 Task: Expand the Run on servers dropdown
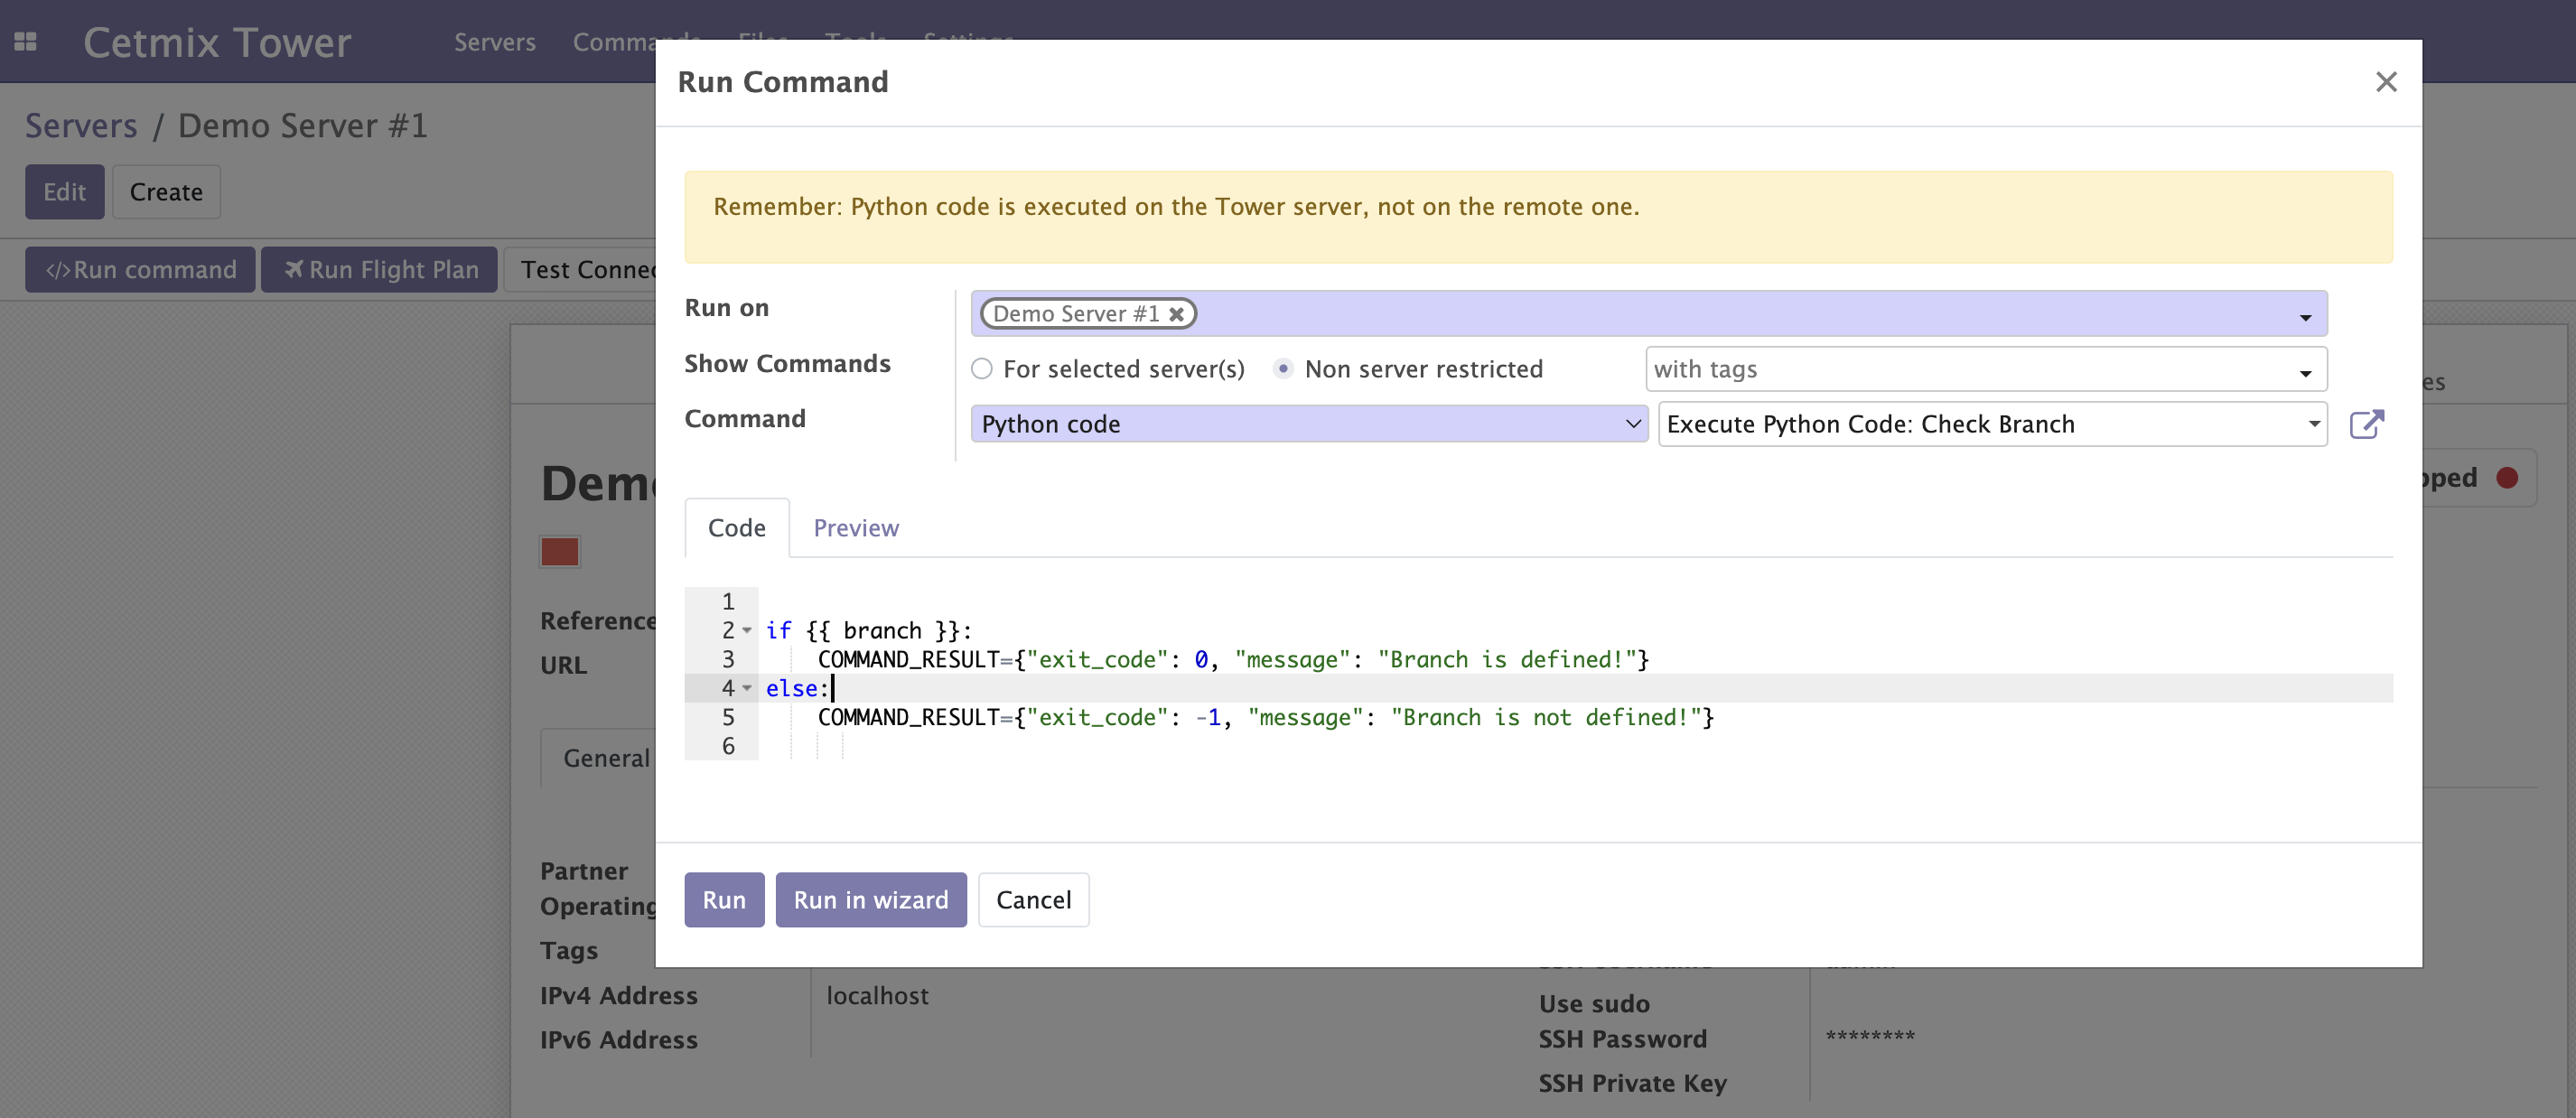(x=2305, y=317)
